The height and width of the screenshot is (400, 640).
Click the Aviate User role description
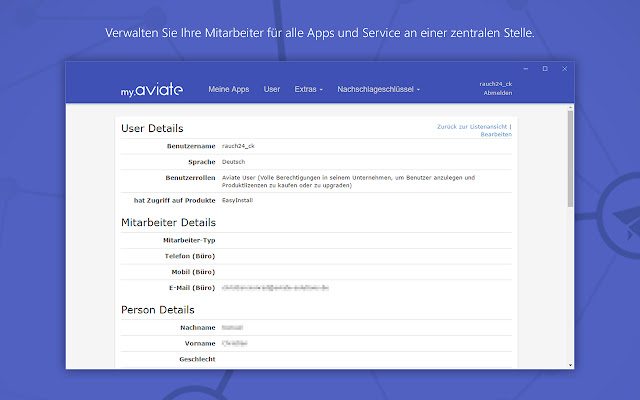pyautogui.click(x=348, y=181)
